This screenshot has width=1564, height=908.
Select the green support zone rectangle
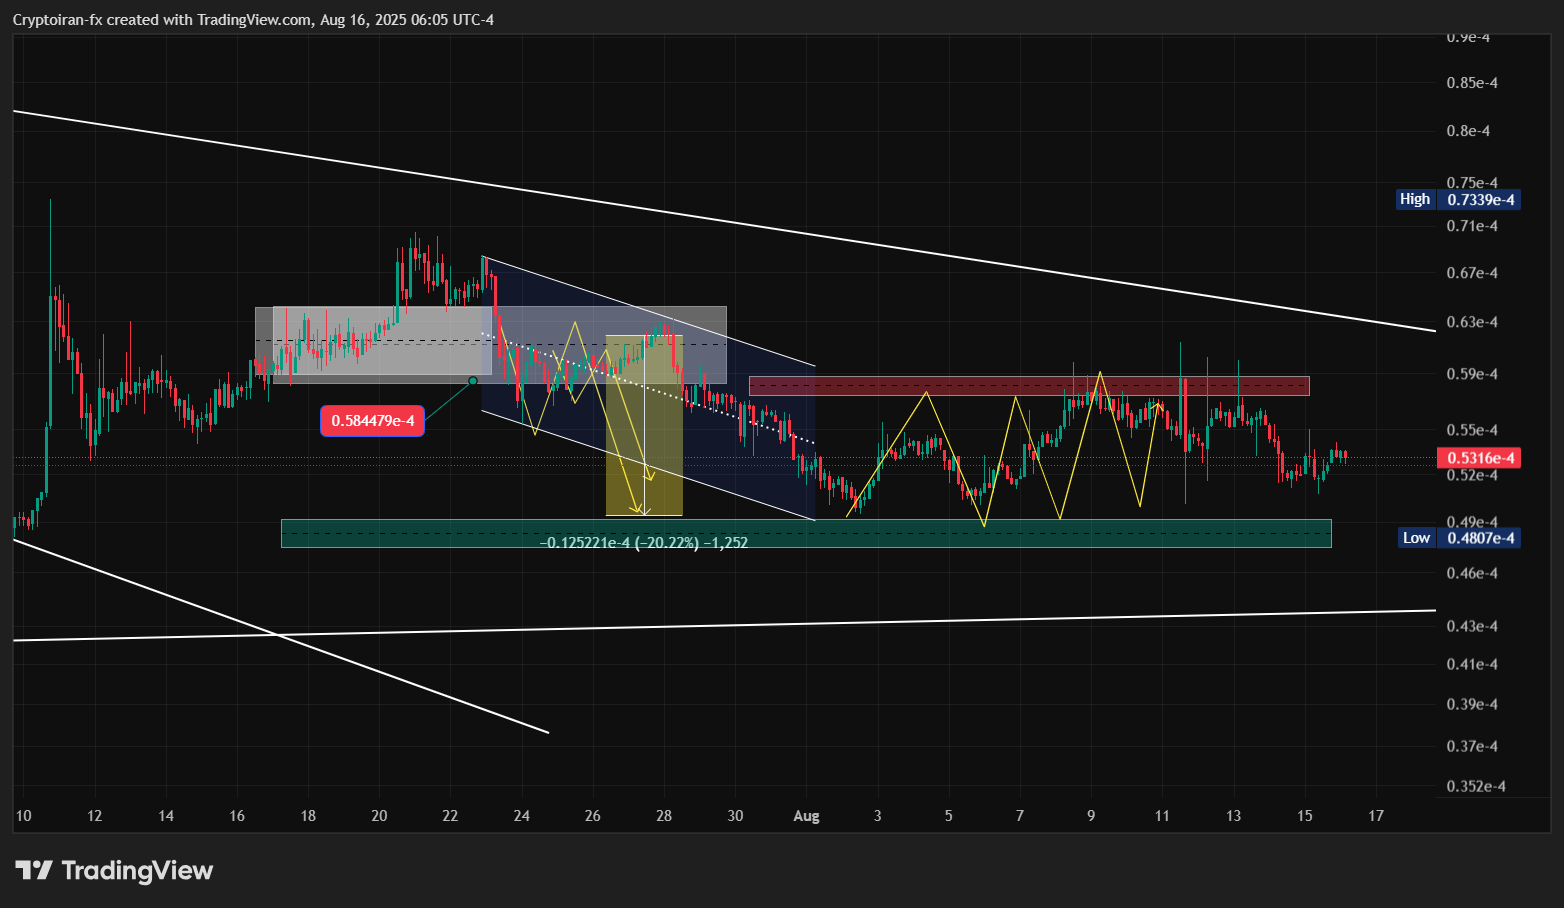[x=806, y=533]
